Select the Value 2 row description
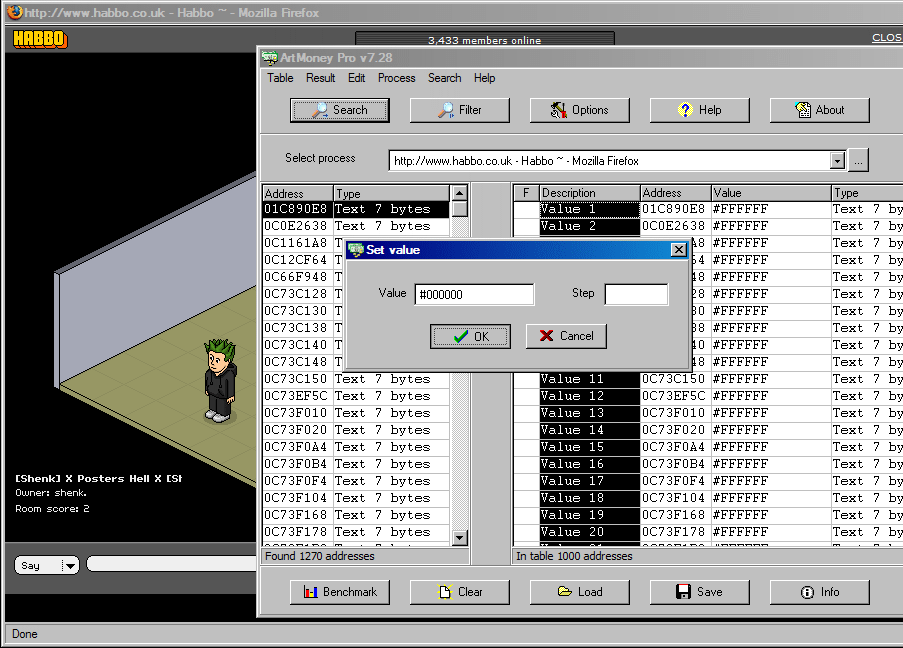Viewport: 903px width, 648px height. pyautogui.click(x=590, y=226)
